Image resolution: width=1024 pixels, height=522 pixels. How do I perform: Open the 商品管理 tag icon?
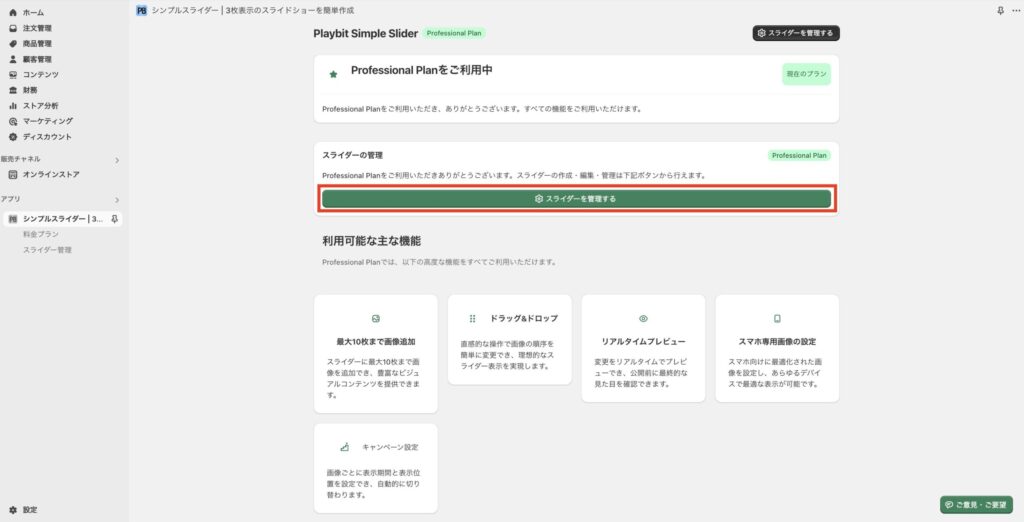click(12, 44)
